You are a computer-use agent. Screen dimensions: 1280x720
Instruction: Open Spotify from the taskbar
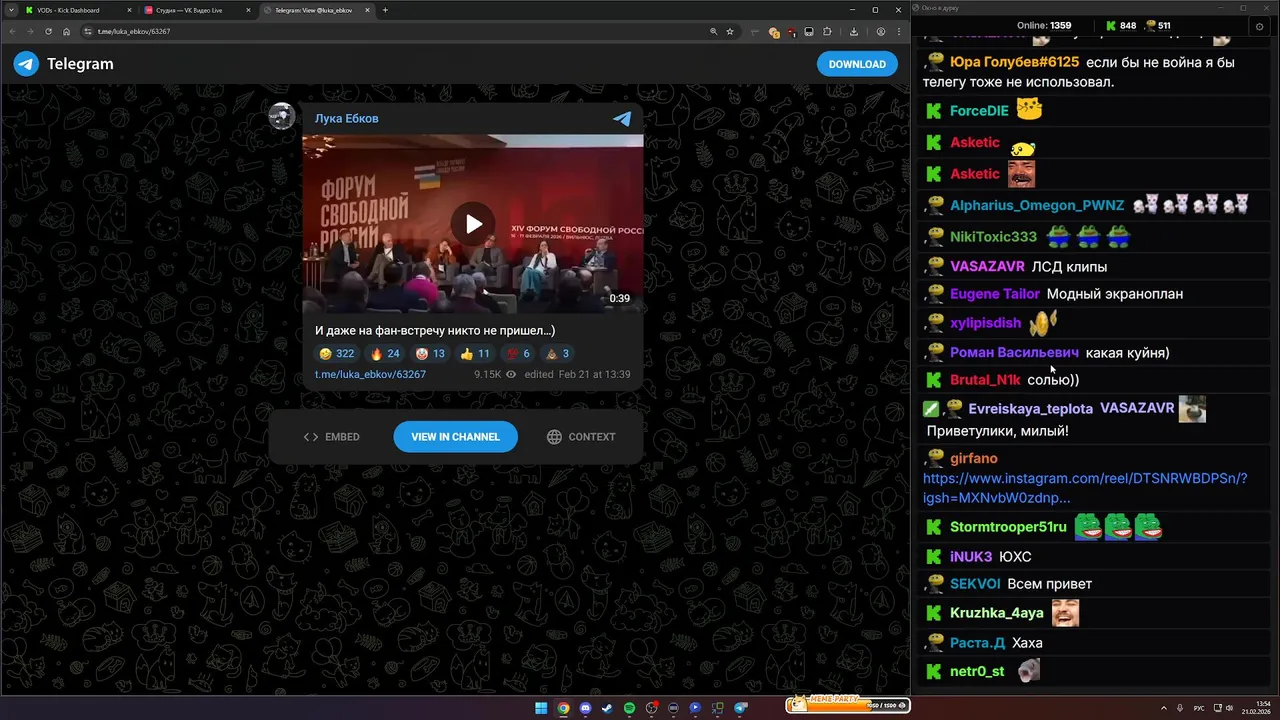point(629,708)
